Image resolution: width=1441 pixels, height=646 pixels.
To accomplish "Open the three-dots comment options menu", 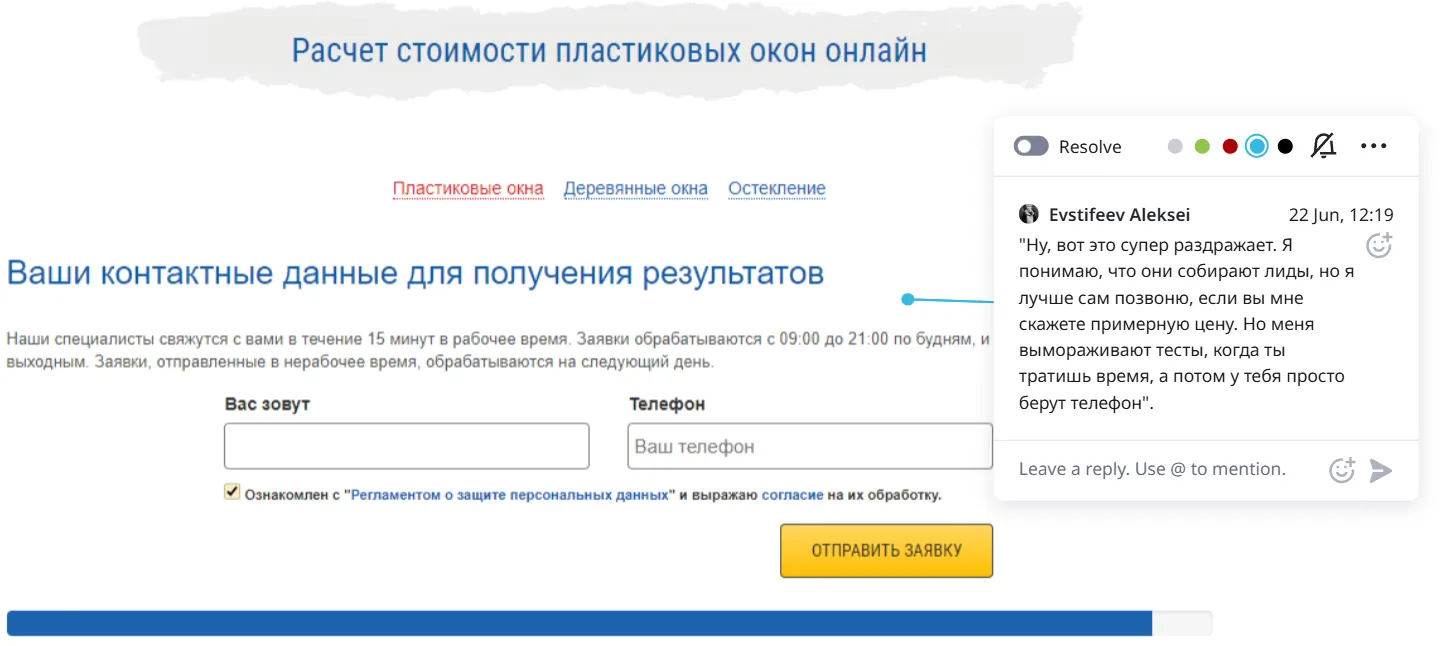I will pyautogui.click(x=1374, y=146).
